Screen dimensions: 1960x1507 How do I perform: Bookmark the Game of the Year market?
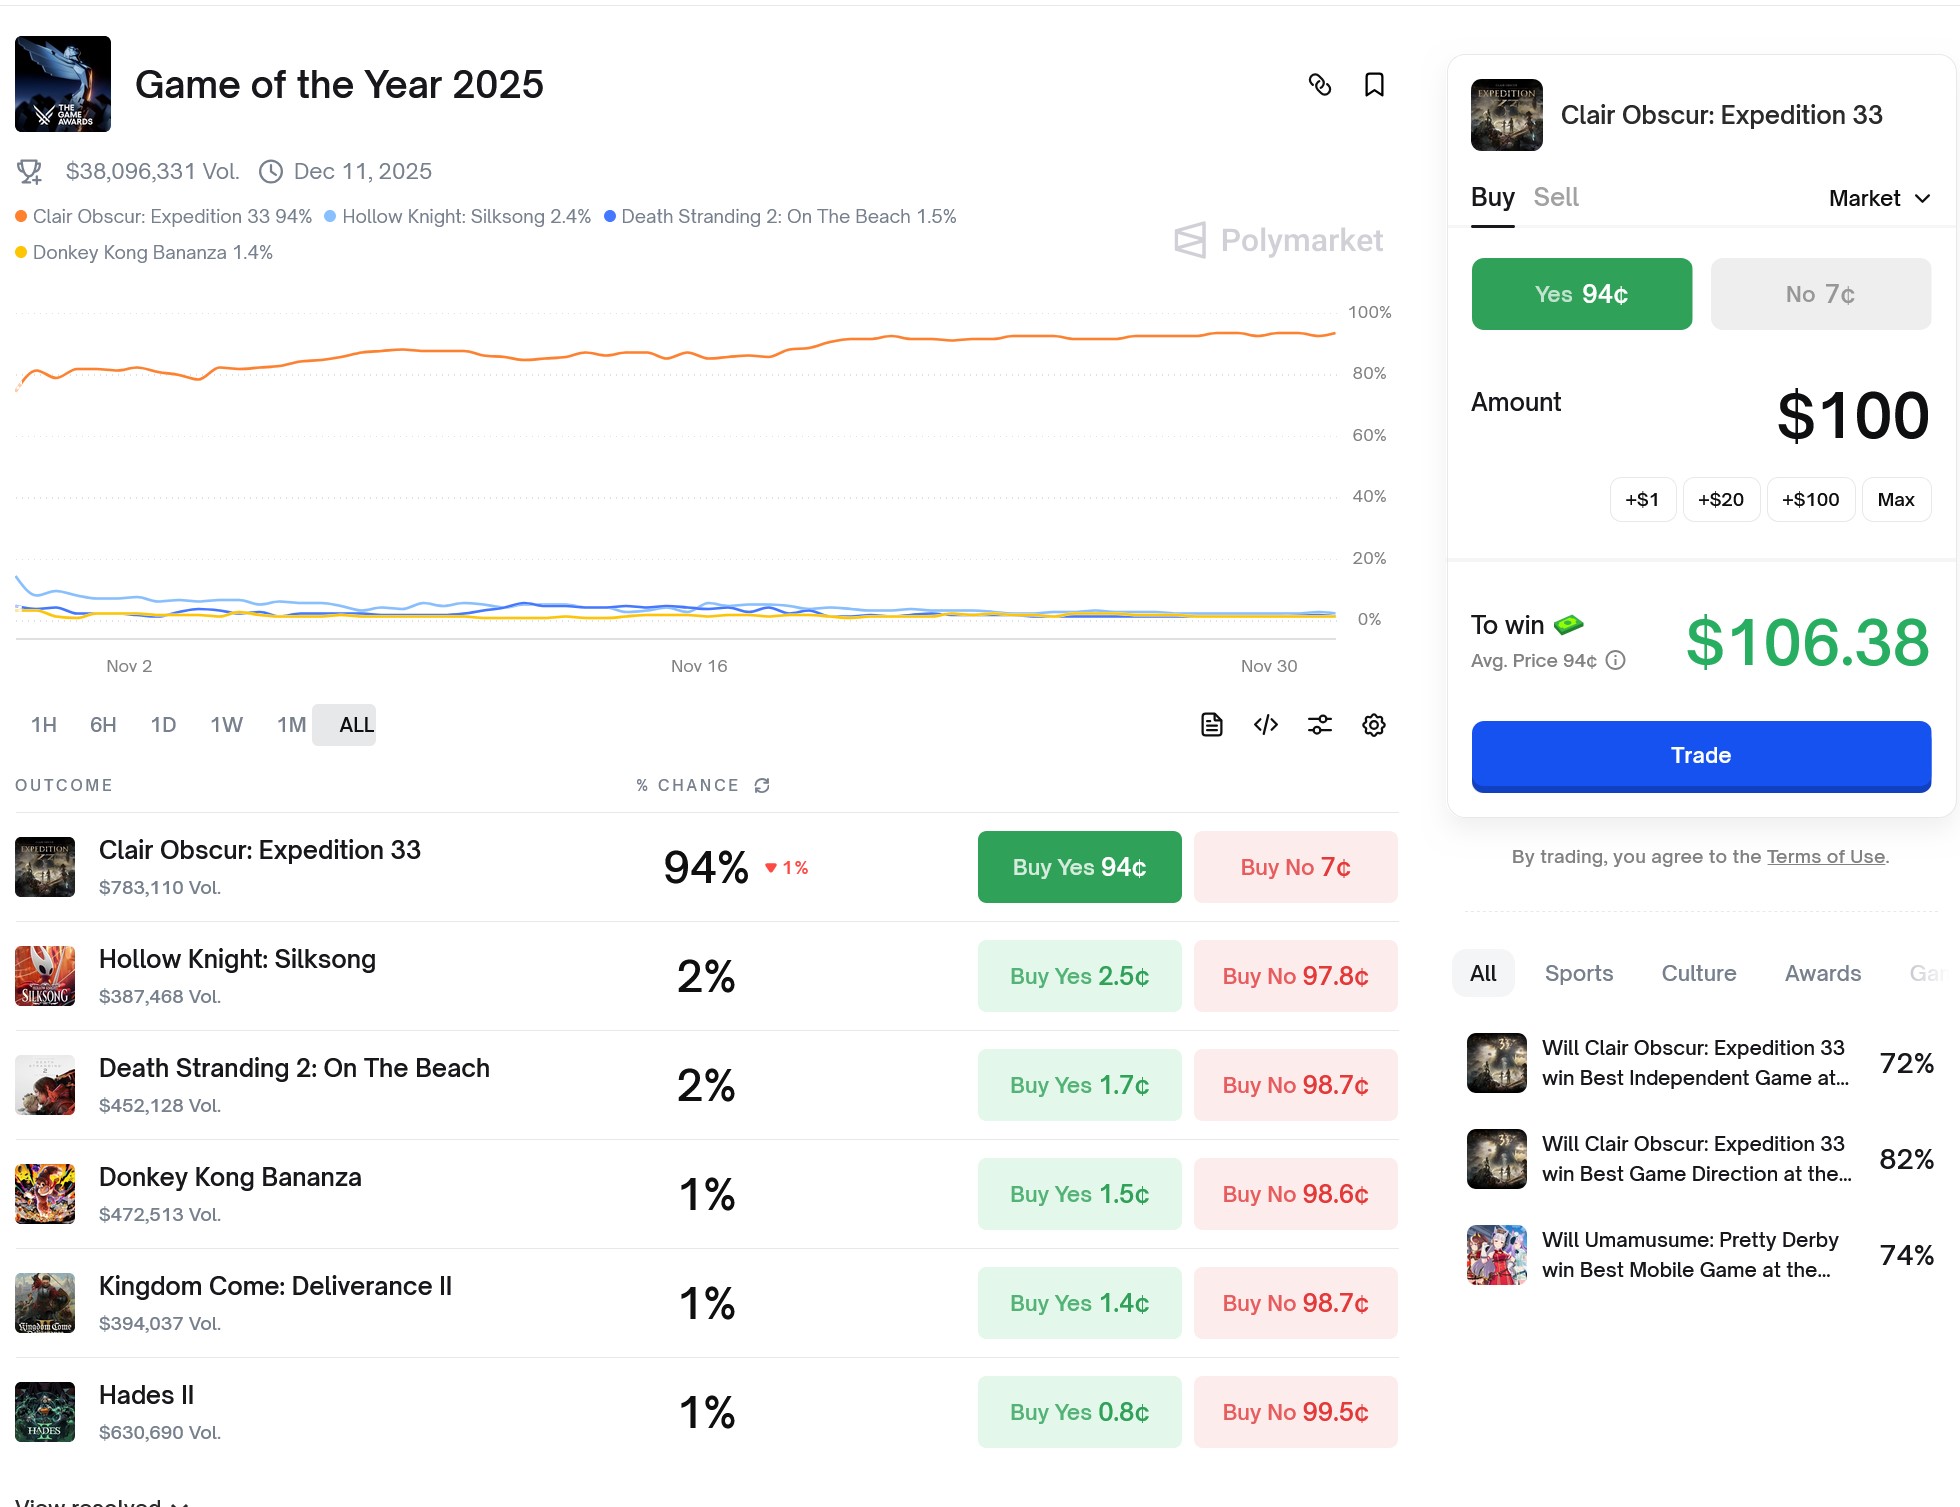(1374, 85)
